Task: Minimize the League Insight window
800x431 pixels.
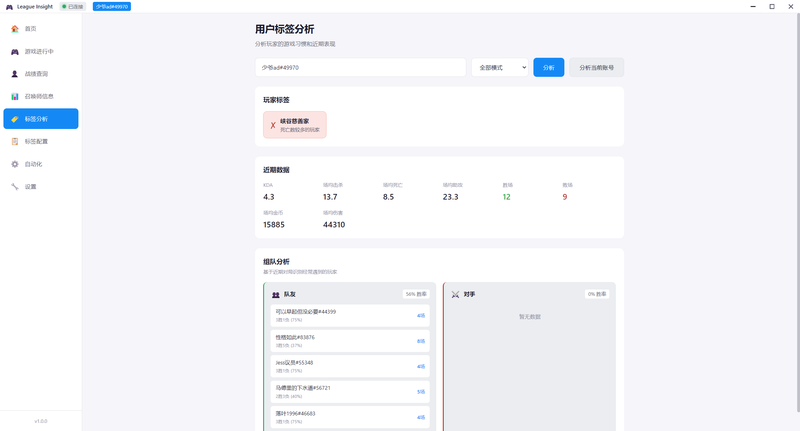Action: pyautogui.click(x=753, y=7)
